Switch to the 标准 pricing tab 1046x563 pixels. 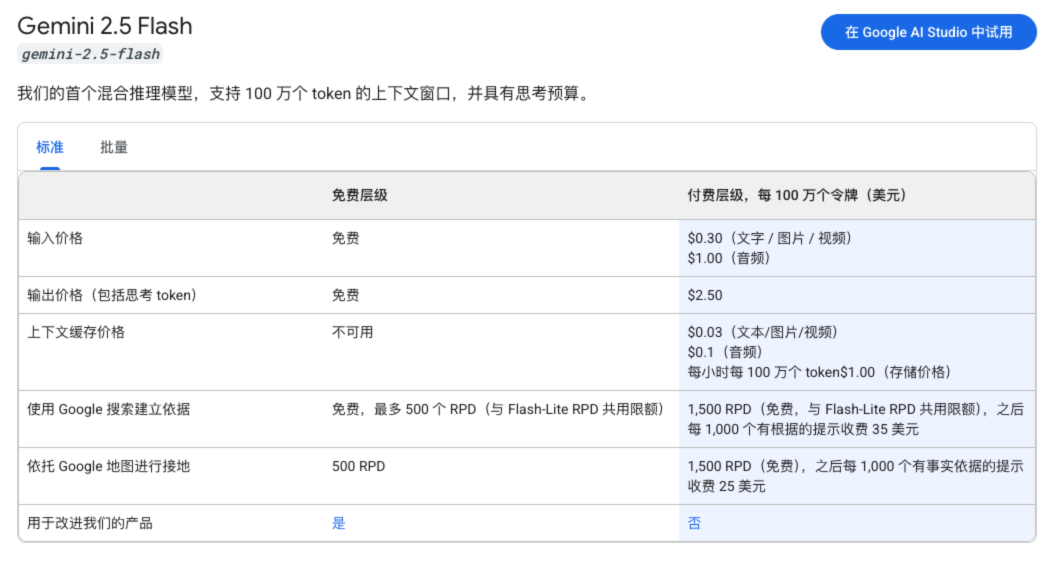50,147
